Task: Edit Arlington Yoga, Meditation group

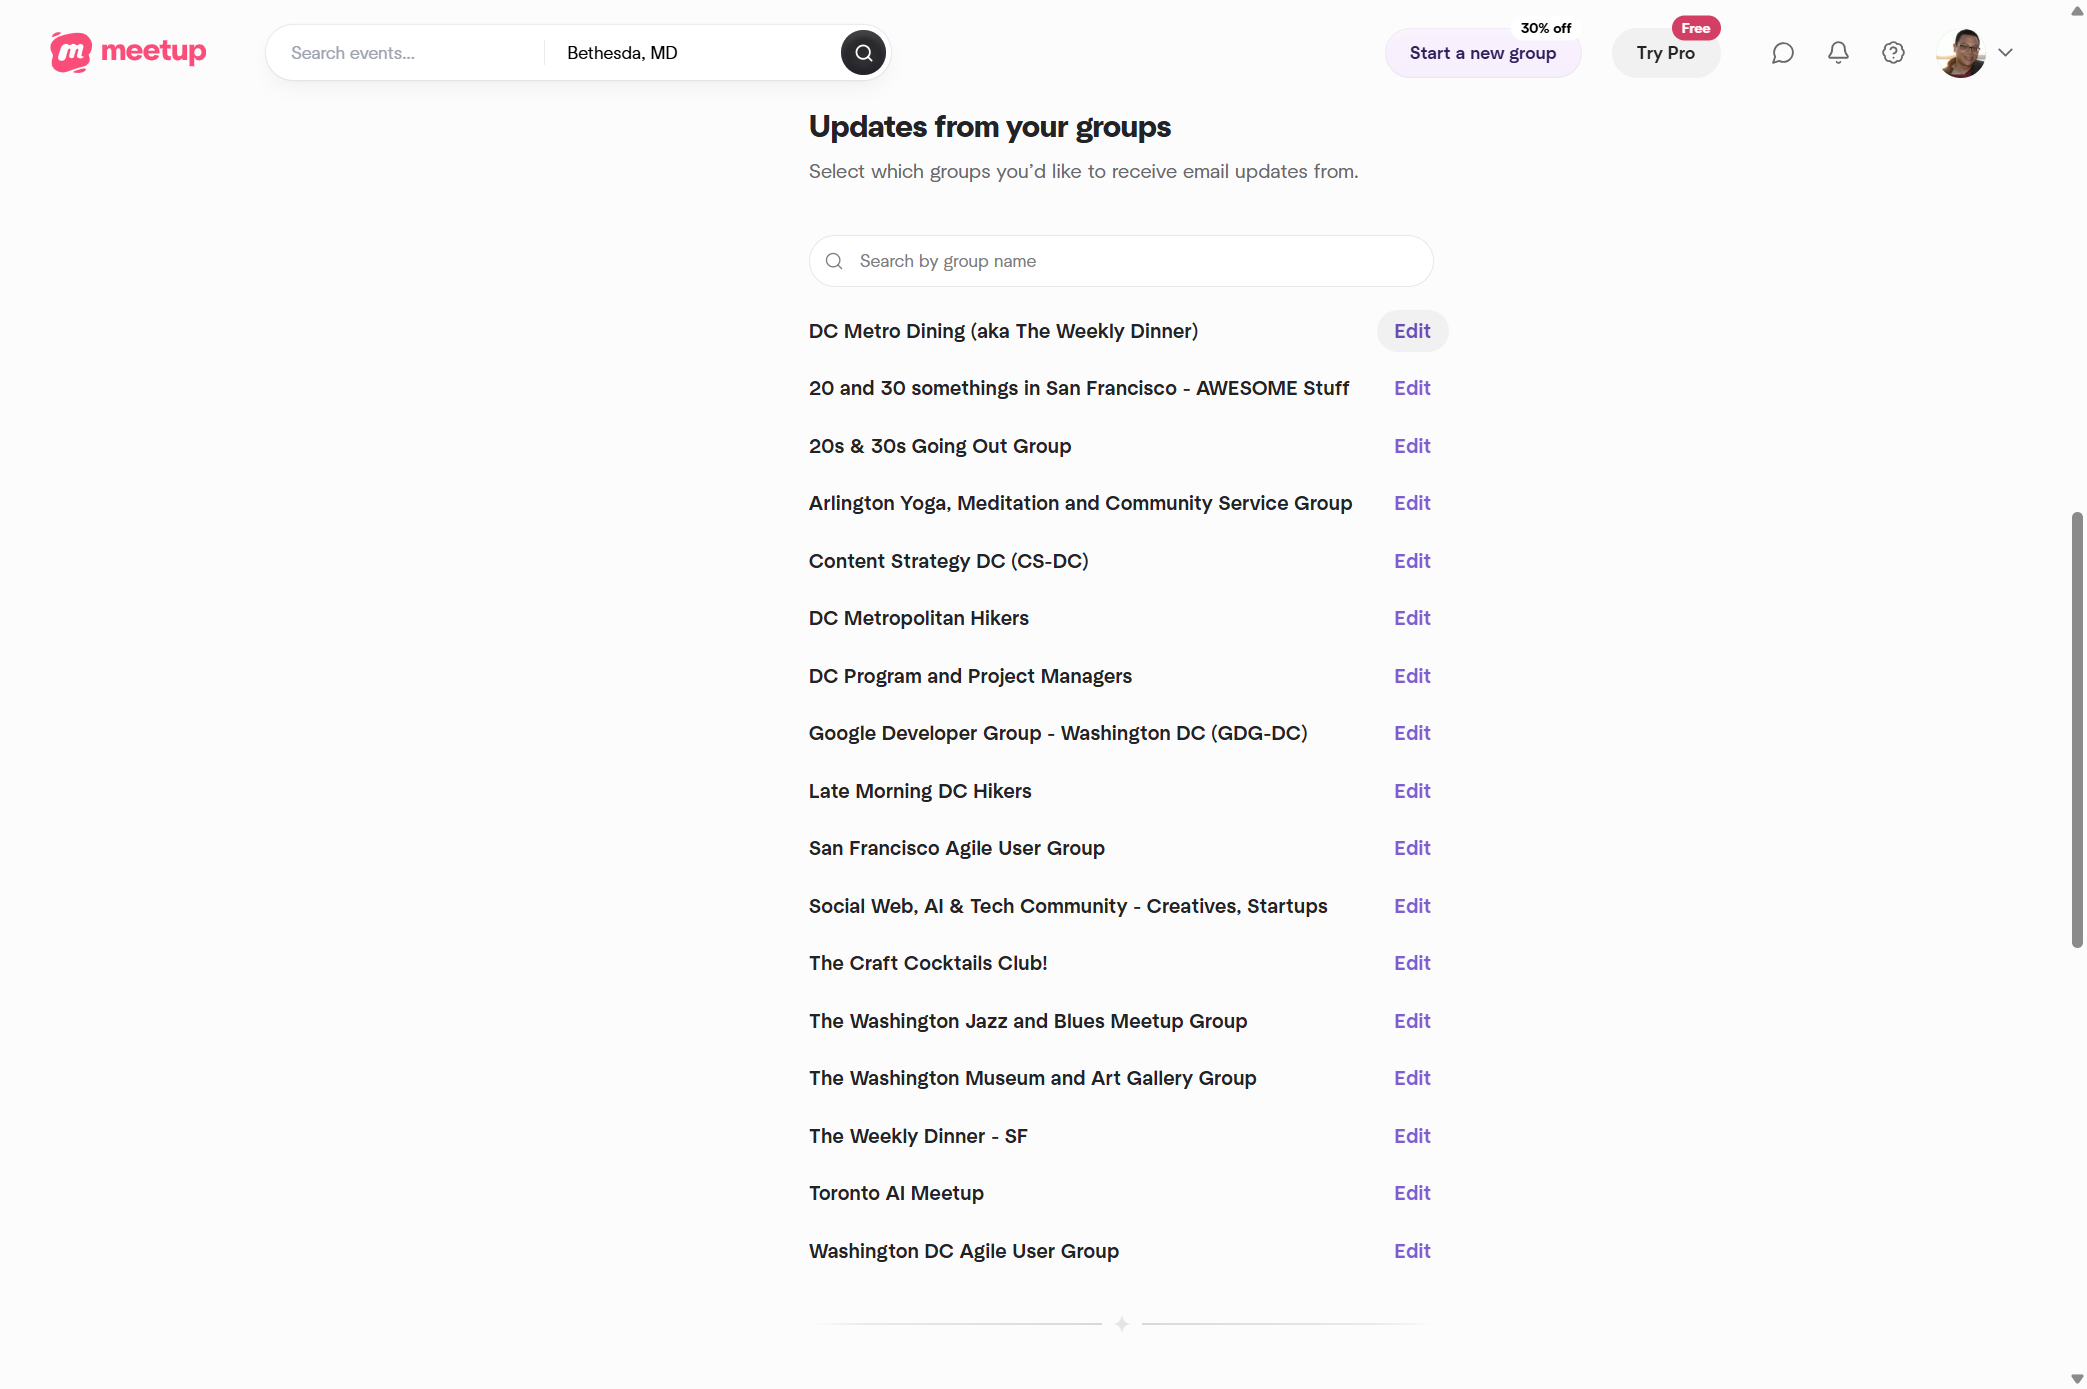Action: [1412, 503]
